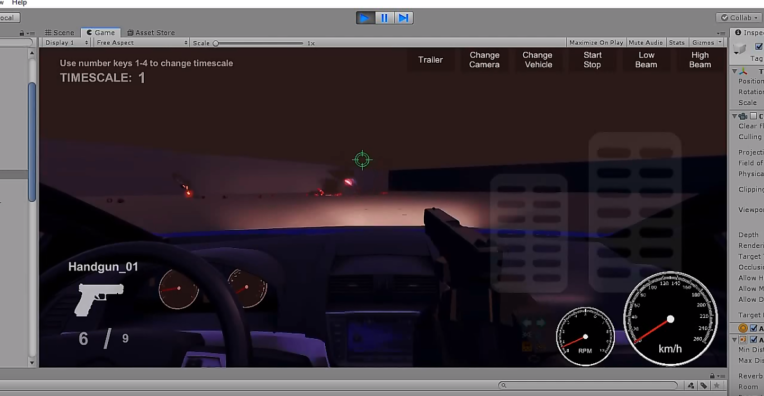The height and width of the screenshot is (396, 764).
Task: Open the Free Aspect dropdown
Action: 141,43
